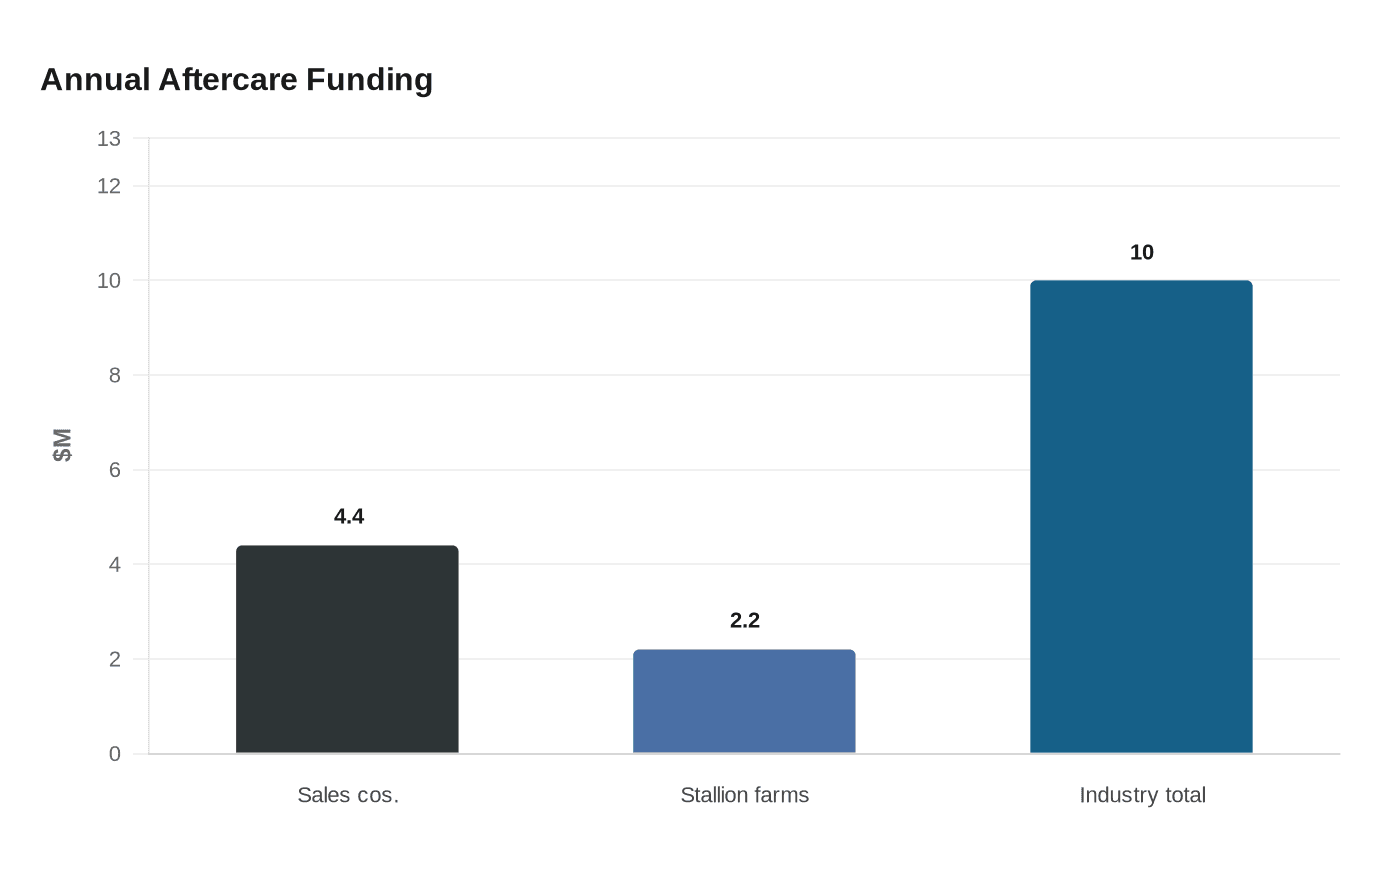The width and height of the screenshot is (1400, 880).
Task: Click y-axis tick label 10
Action: [x=109, y=281]
